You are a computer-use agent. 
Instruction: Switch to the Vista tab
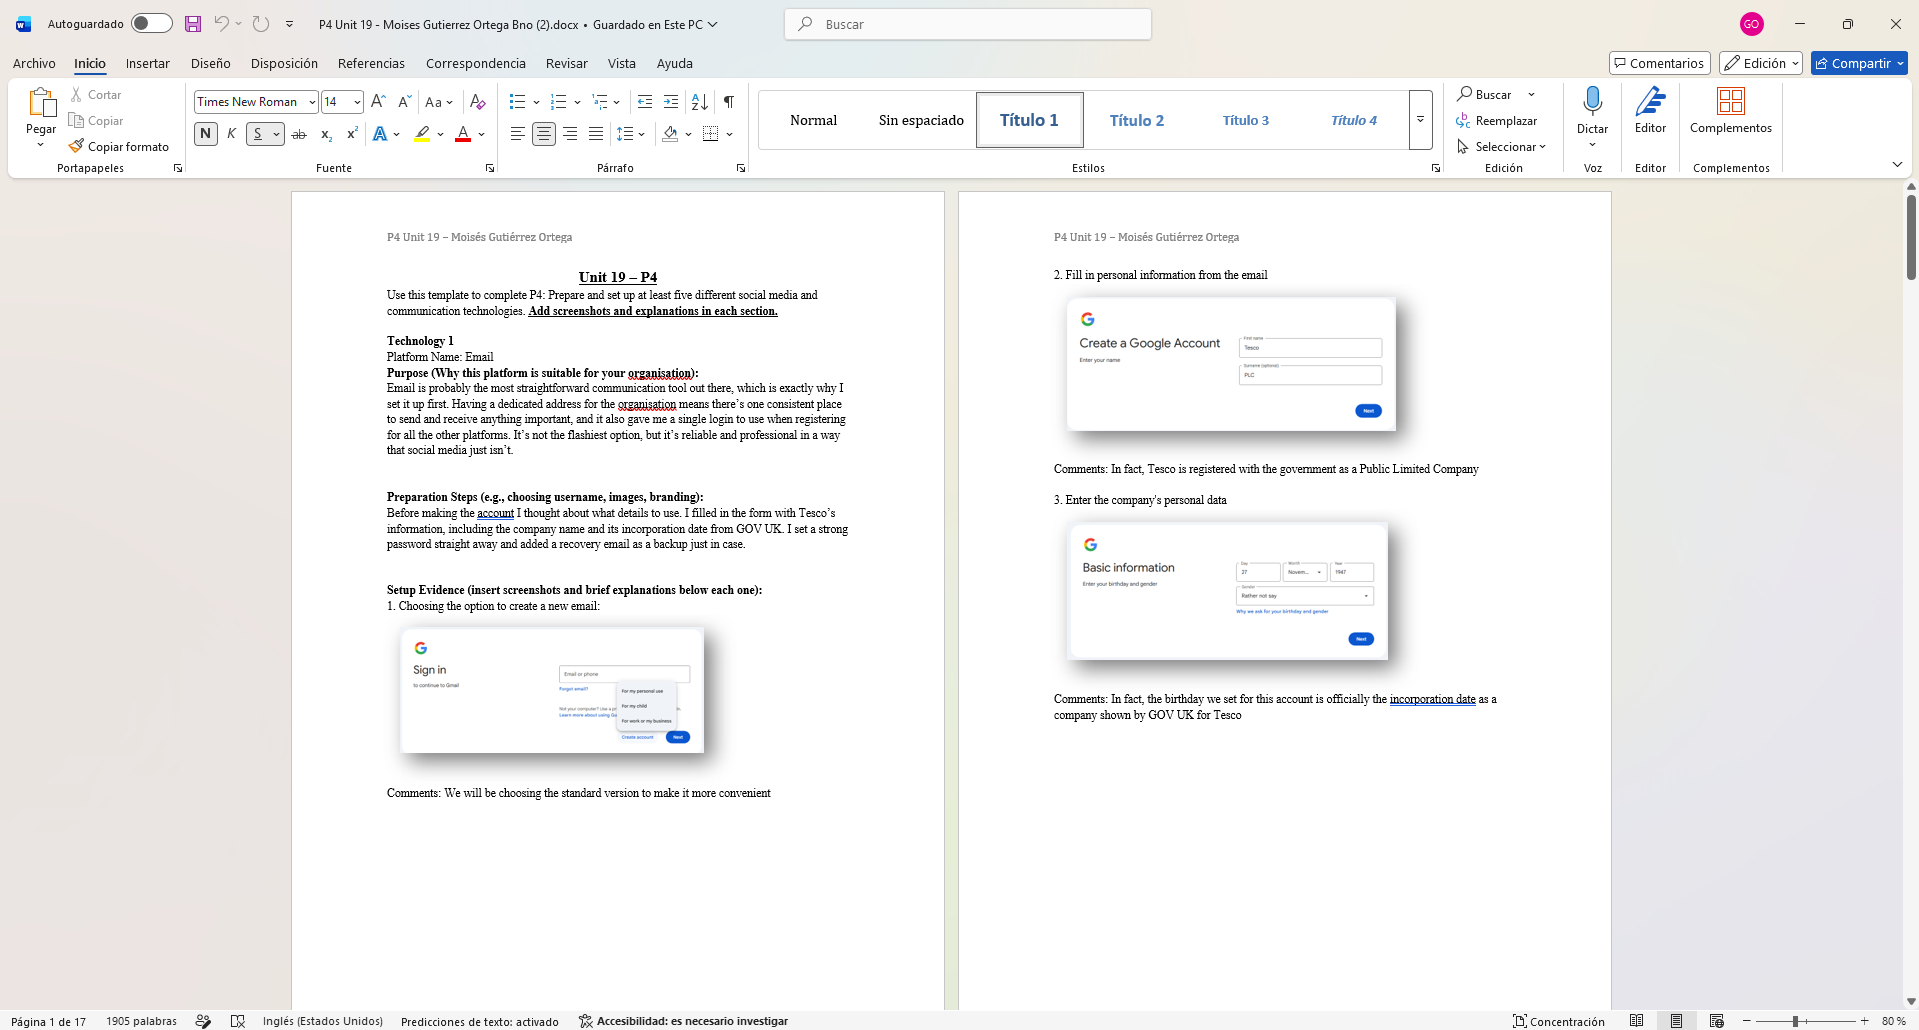point(622,63)
